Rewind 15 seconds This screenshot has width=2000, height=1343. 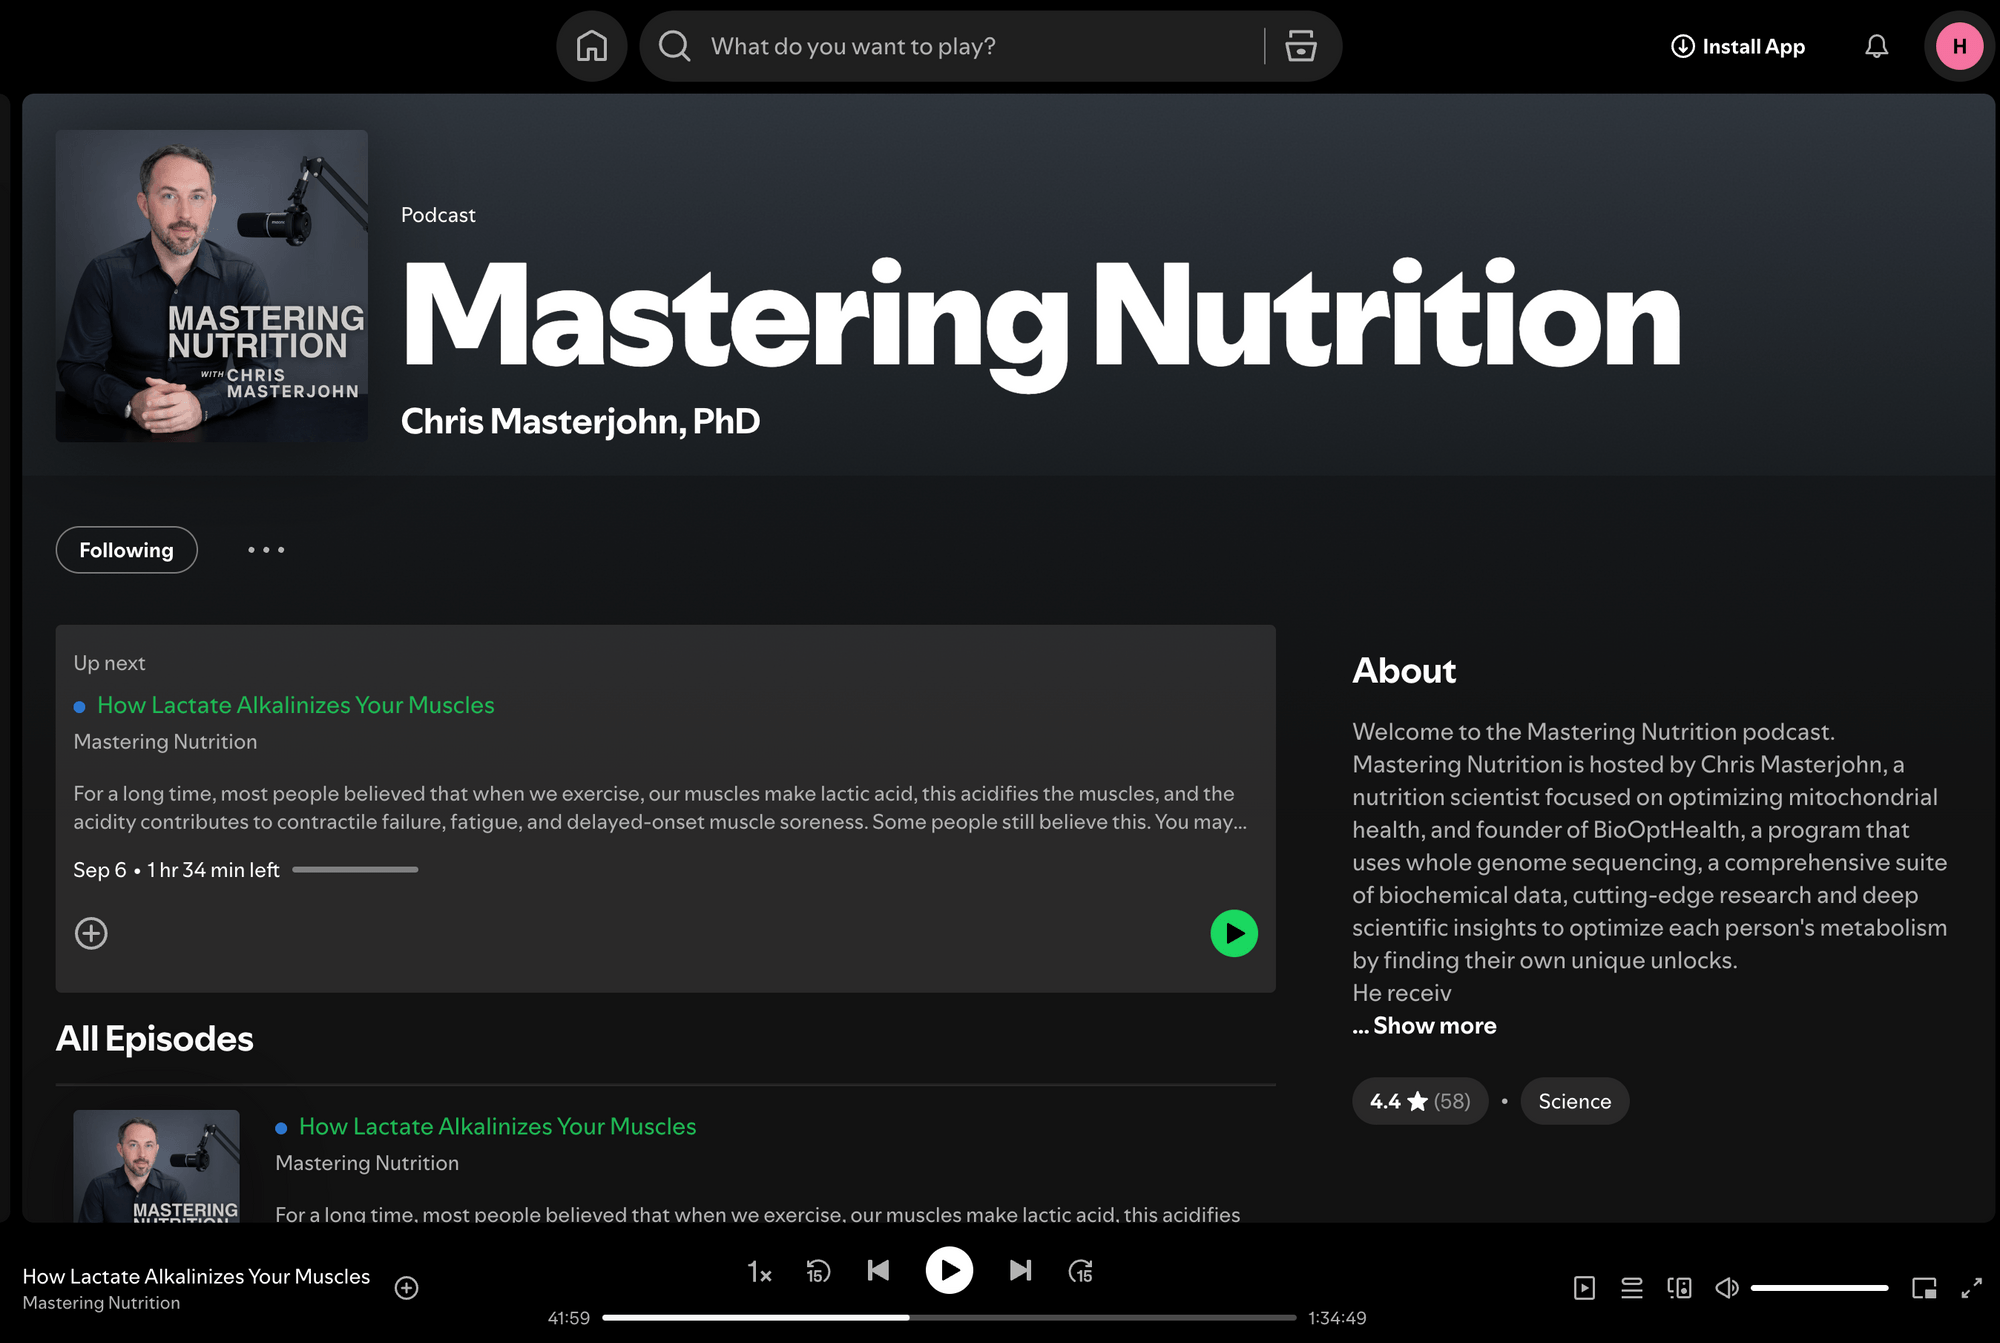click(818, 1271)
